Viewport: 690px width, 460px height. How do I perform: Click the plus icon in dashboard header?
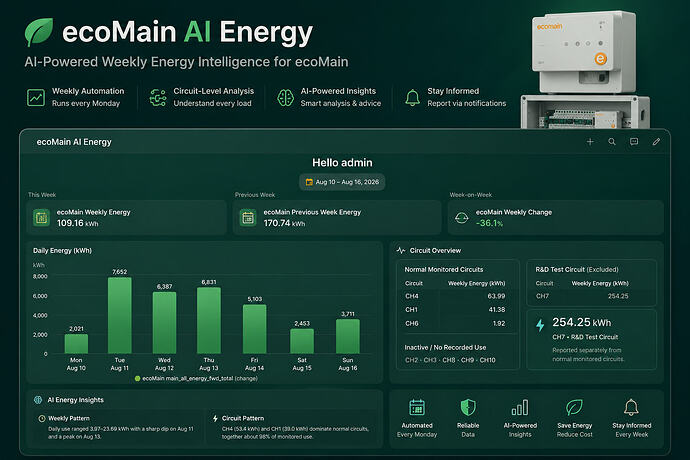tap(590, 142)
